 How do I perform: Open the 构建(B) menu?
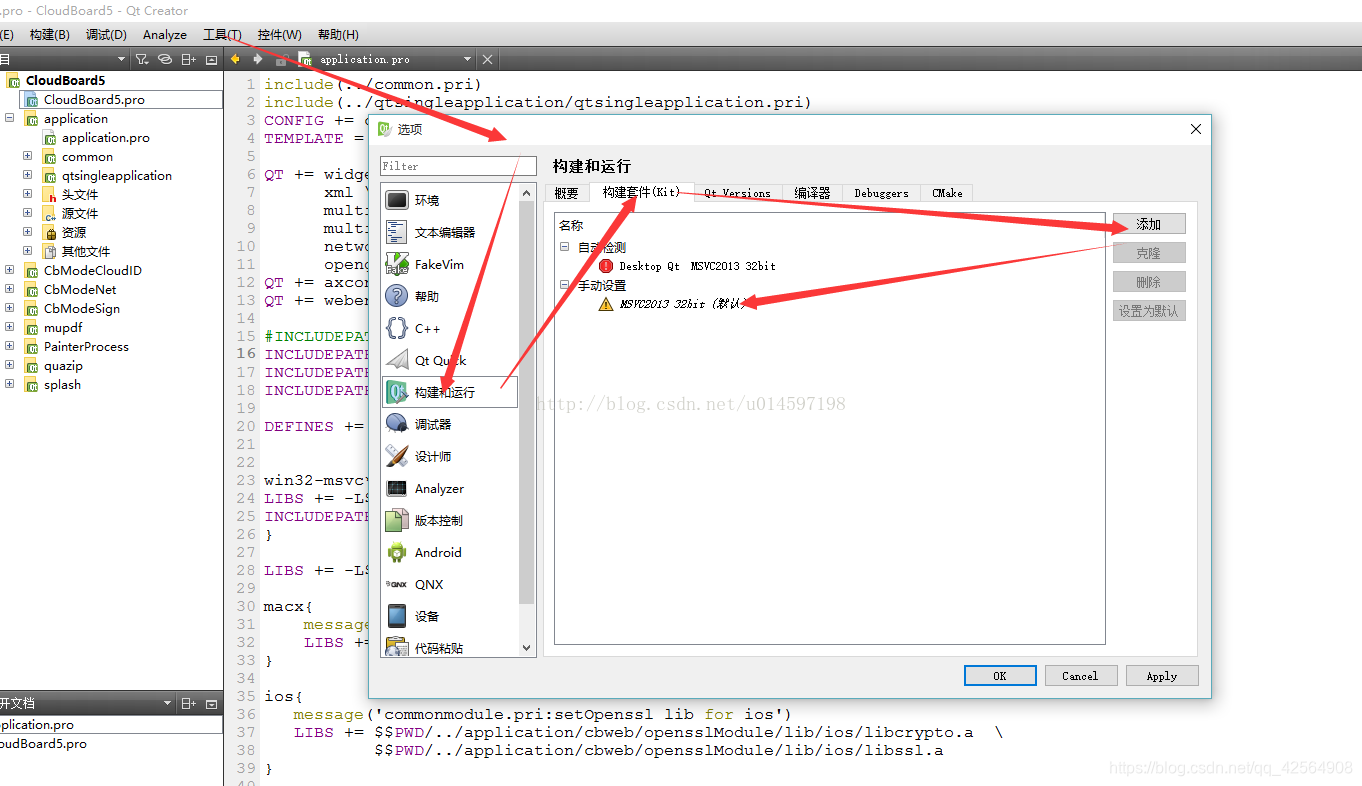point(50,35)
